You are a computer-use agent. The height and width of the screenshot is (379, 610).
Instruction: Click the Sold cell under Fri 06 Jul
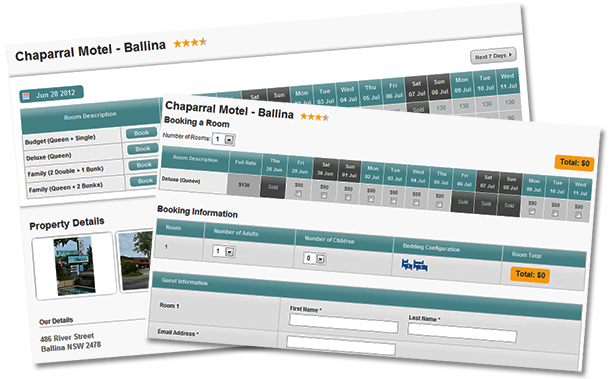(x=463, y=202)
